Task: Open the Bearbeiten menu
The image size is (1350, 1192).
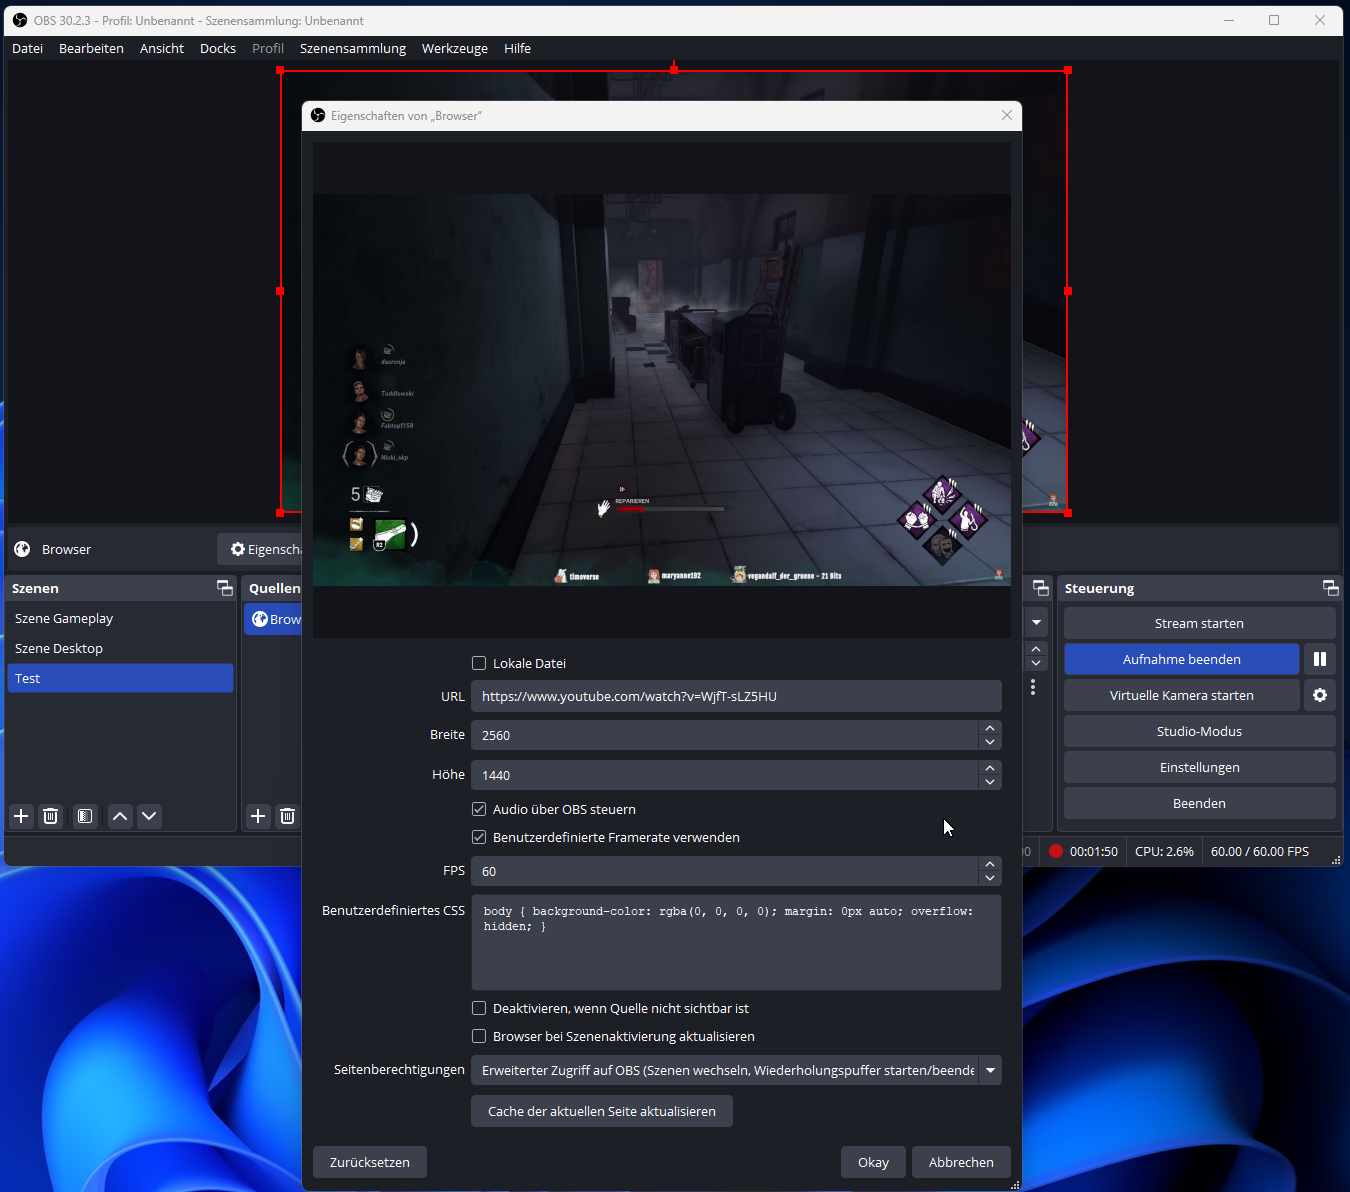Action: [91, 48]
